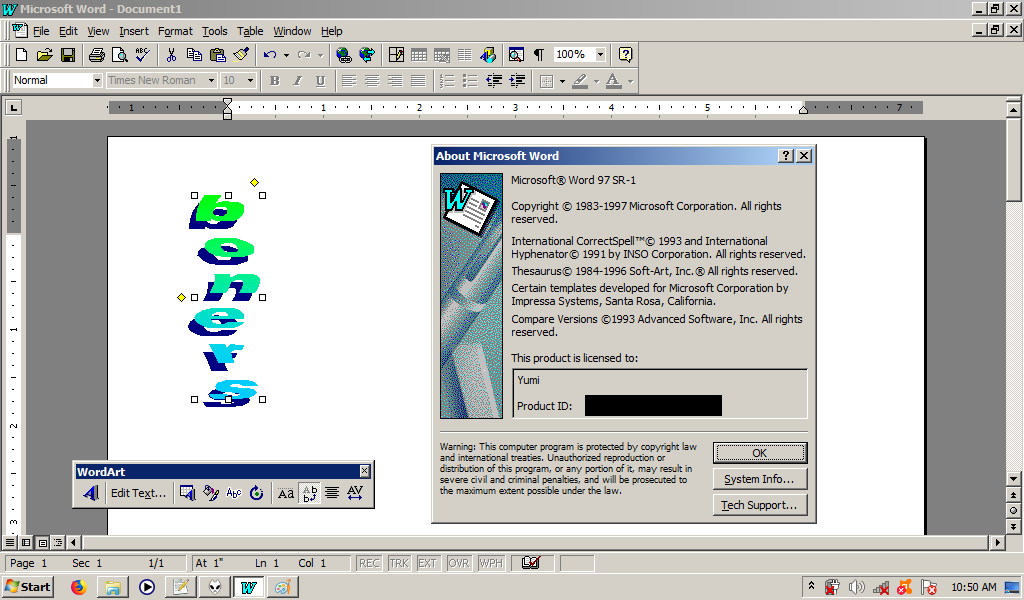Open the Windows Start menu

[28, 587]
